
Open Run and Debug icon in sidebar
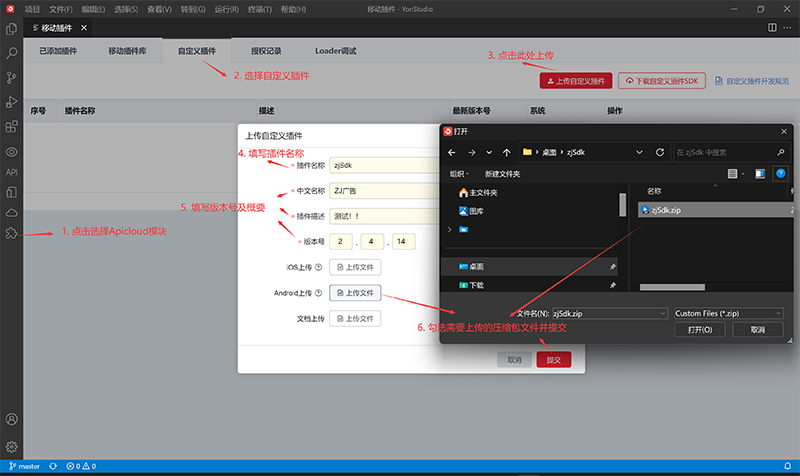click(11, 102)
